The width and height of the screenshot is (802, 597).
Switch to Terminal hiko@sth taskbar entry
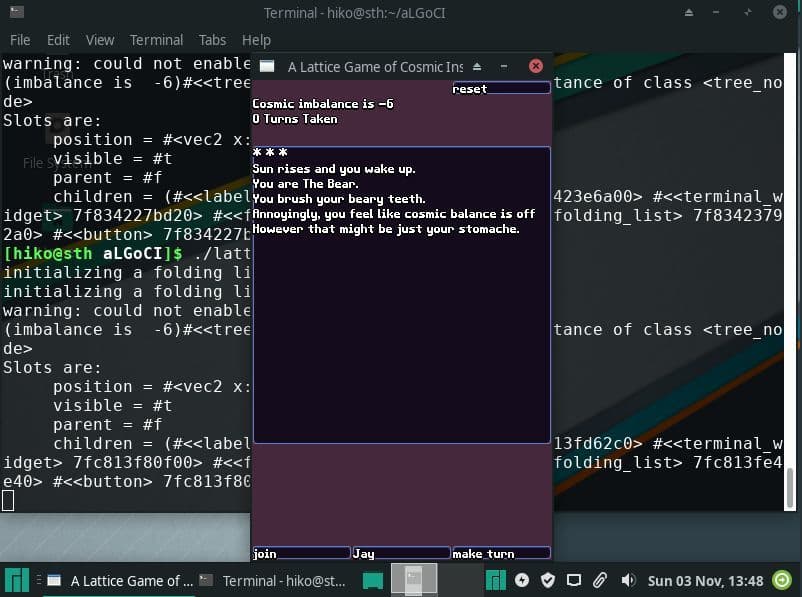pyautogui.click(x=273, y=581)
